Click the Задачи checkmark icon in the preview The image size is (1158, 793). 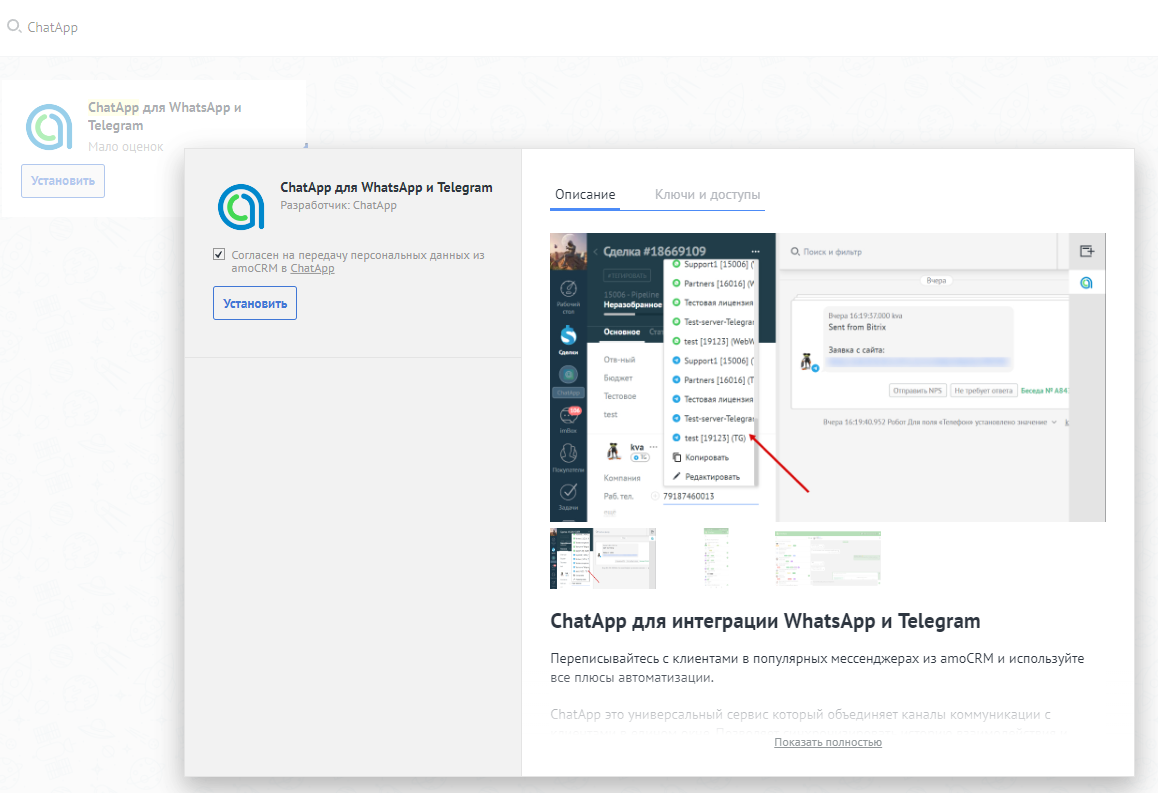(x=568, y=494)
